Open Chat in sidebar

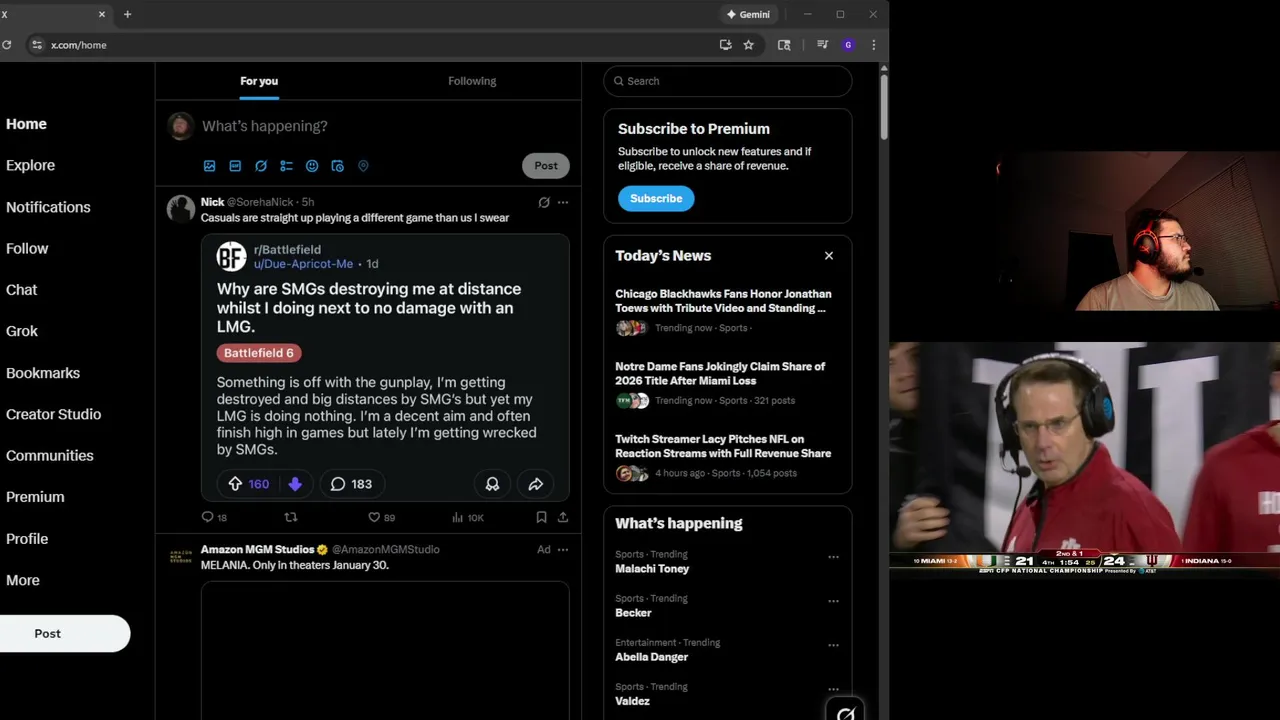click(x=21, y=290)
